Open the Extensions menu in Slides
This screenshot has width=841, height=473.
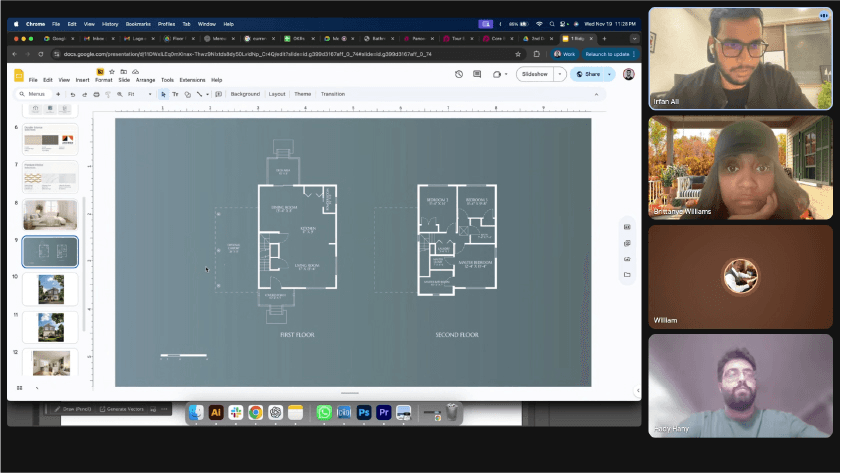[192, 80]
